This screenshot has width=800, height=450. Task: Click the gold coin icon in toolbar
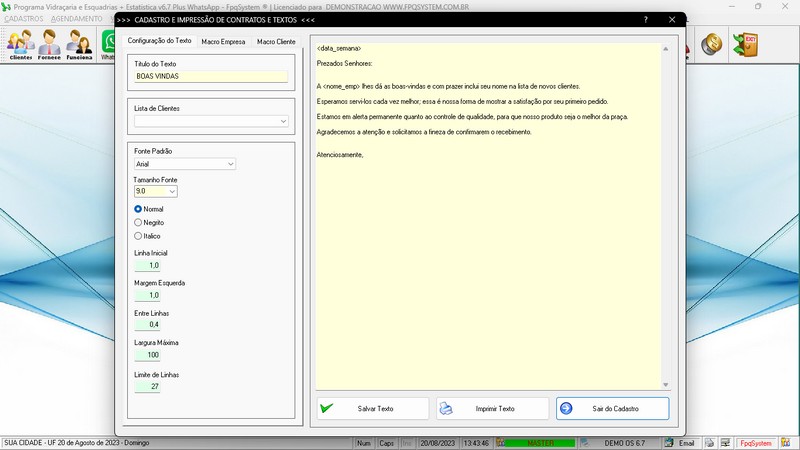click(x=712, y=45)
